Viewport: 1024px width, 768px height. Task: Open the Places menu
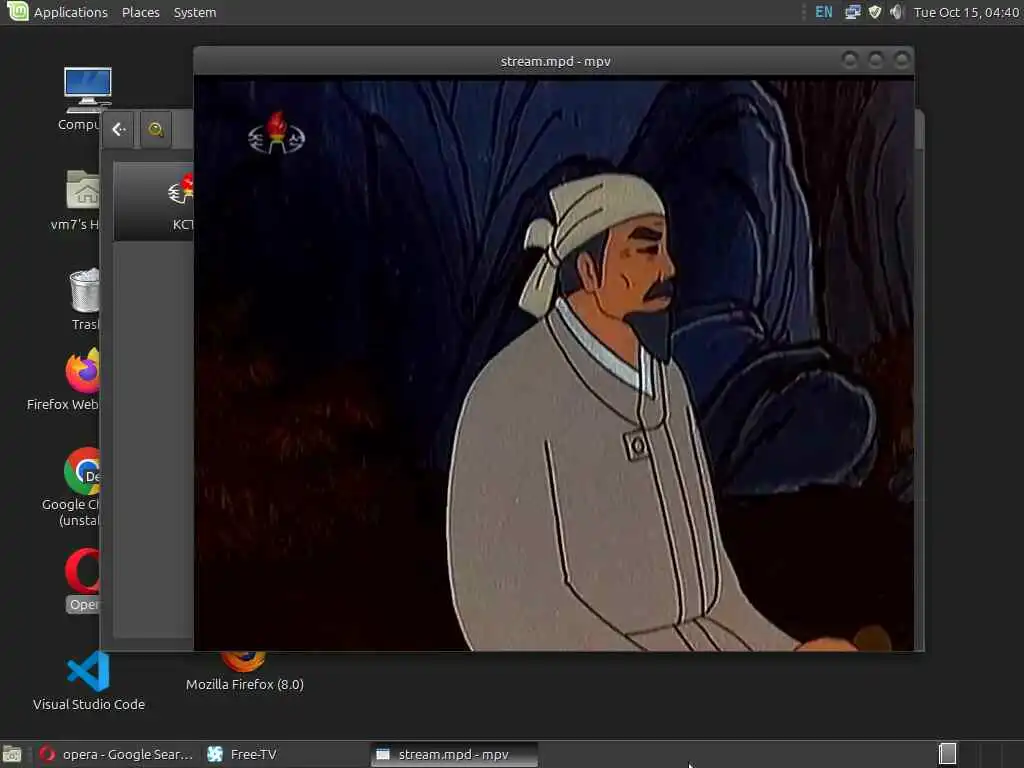pos(140,12)
